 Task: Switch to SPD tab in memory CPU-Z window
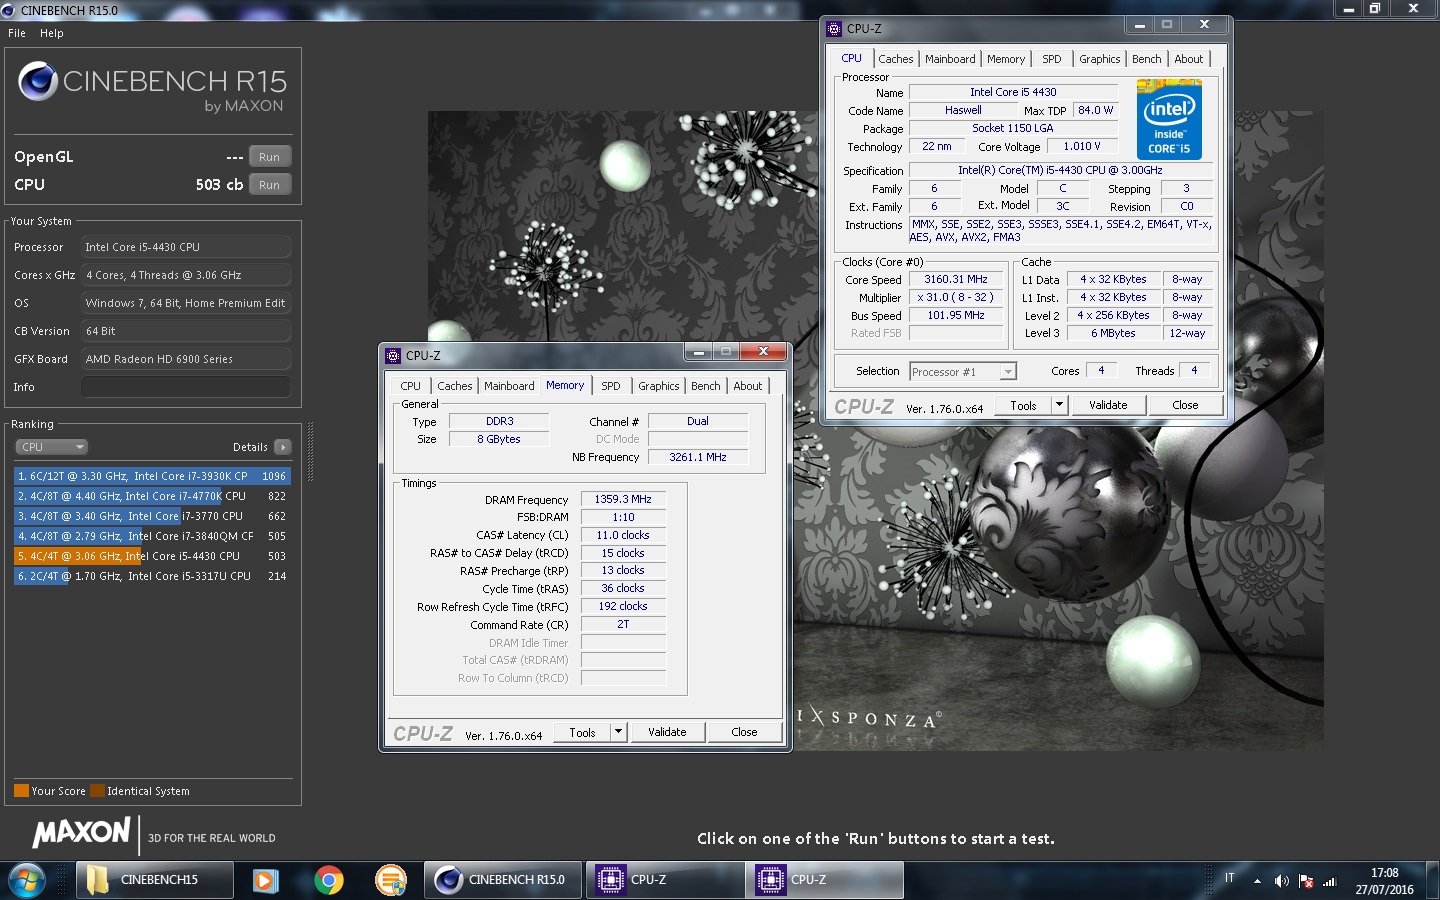tap(611, 386)
